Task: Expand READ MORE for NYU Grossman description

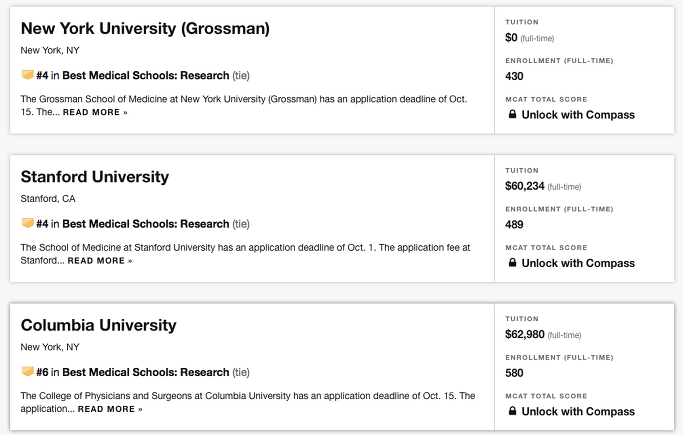Action: click(x=95, y=112)
